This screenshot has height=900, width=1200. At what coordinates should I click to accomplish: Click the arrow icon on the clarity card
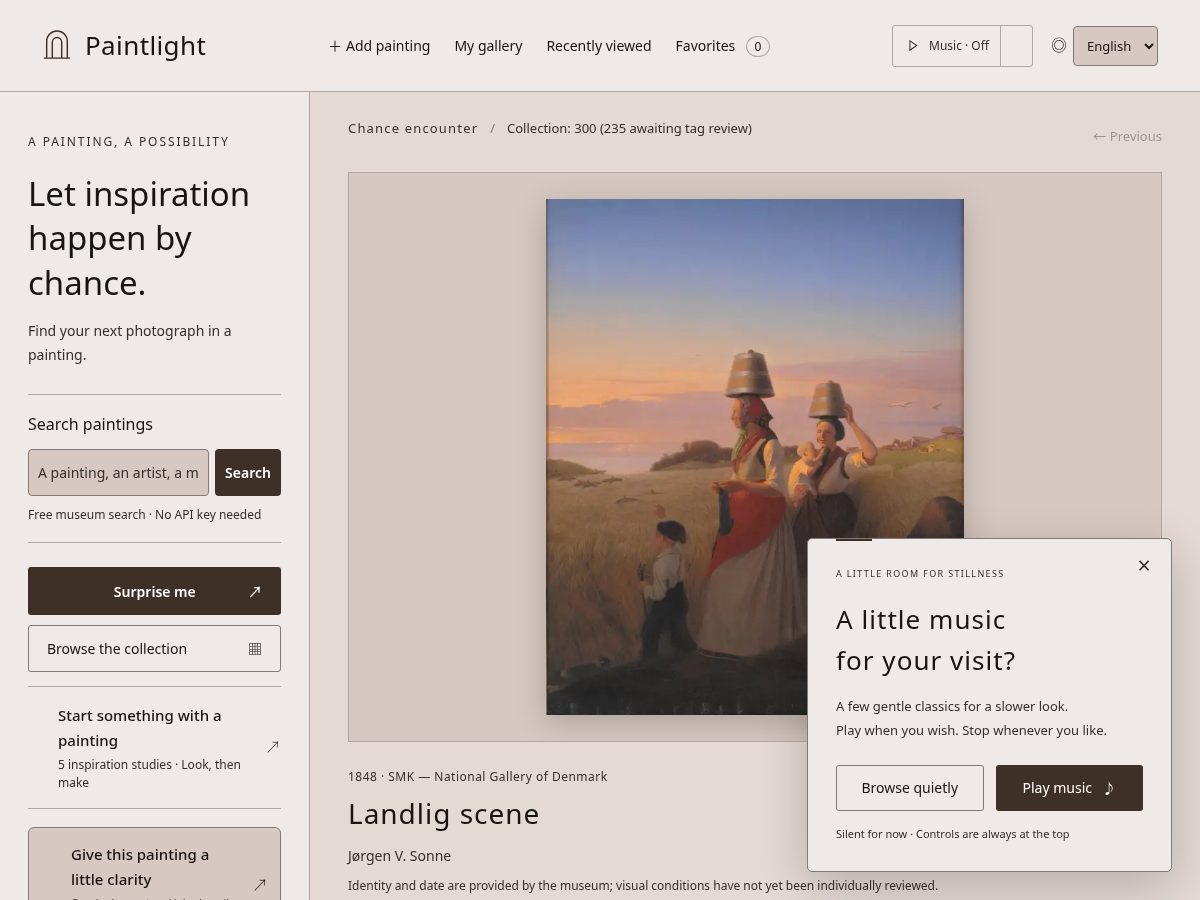click(260, 884)
